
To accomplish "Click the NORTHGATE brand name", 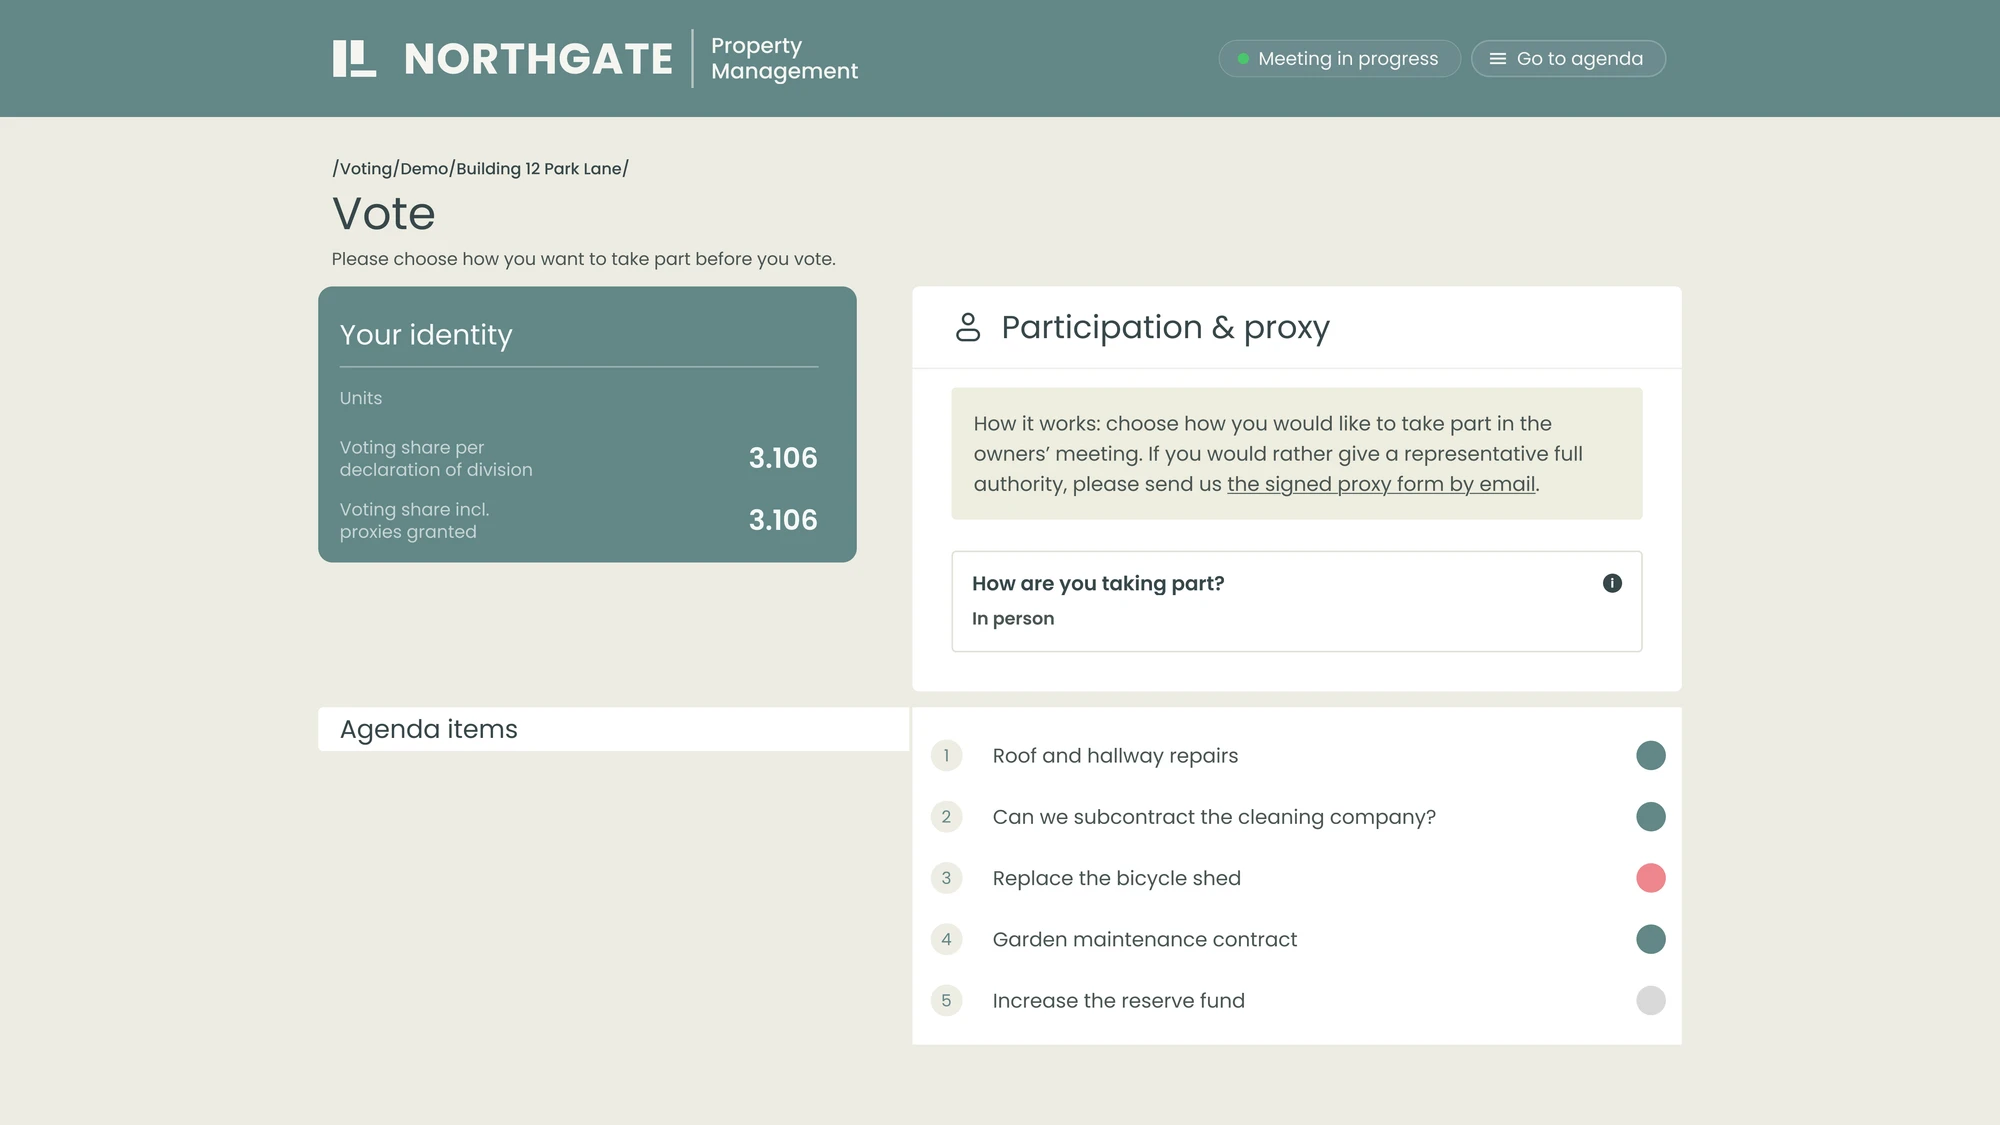I will click(x=538, y=59).
